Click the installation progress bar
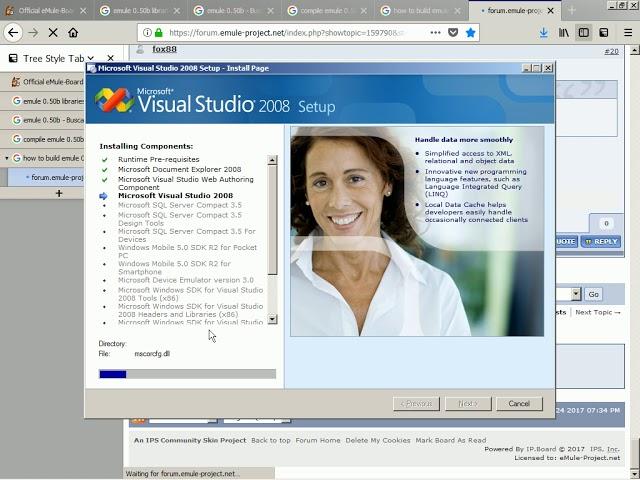640x480 pixels. tap(187, 374)
